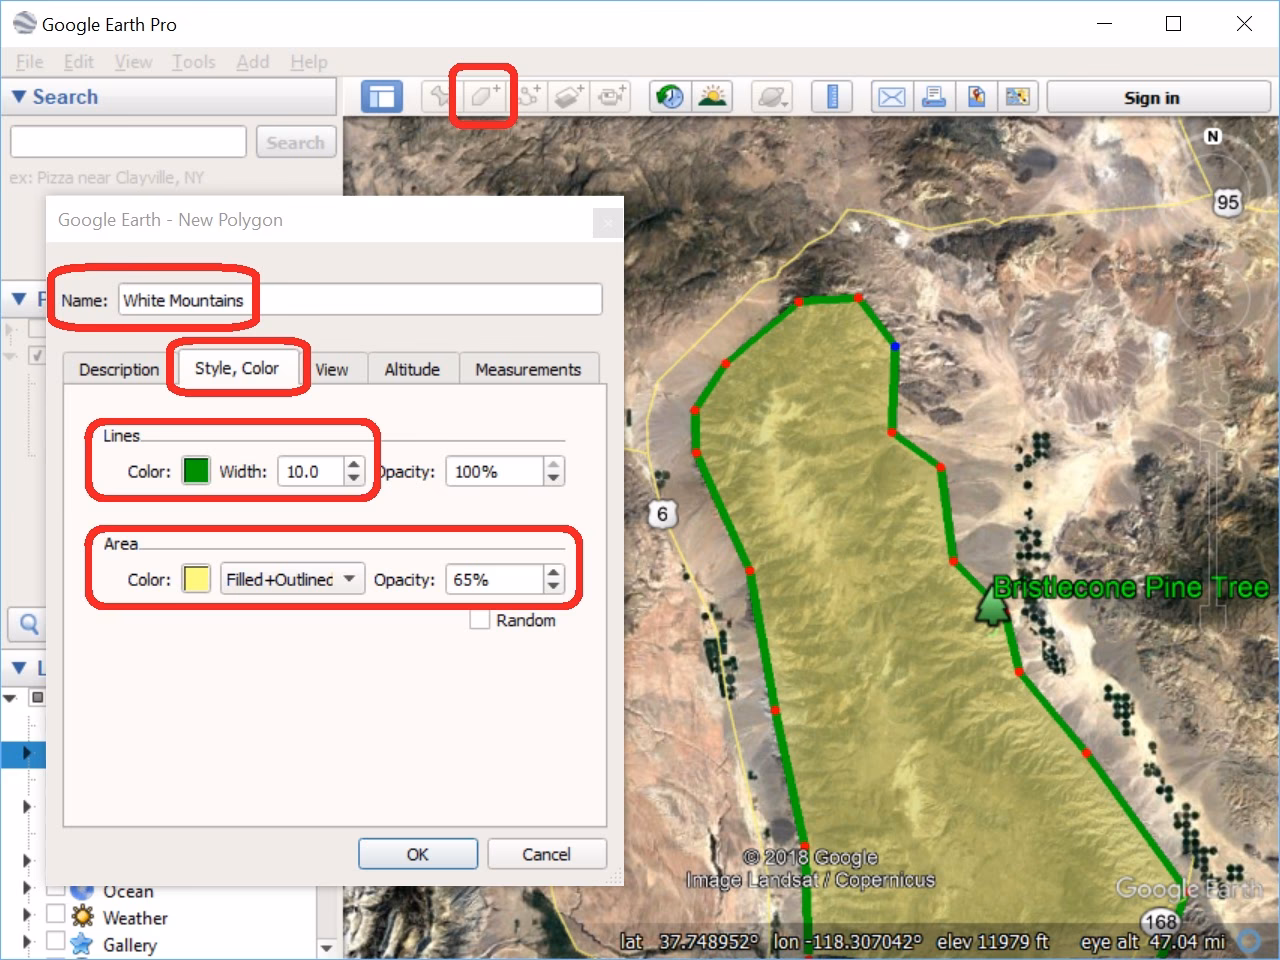Click the Google Earth Pro title bar logo
The height and width of the screenshot is (960, 1280).
click(x=24, y=23)
